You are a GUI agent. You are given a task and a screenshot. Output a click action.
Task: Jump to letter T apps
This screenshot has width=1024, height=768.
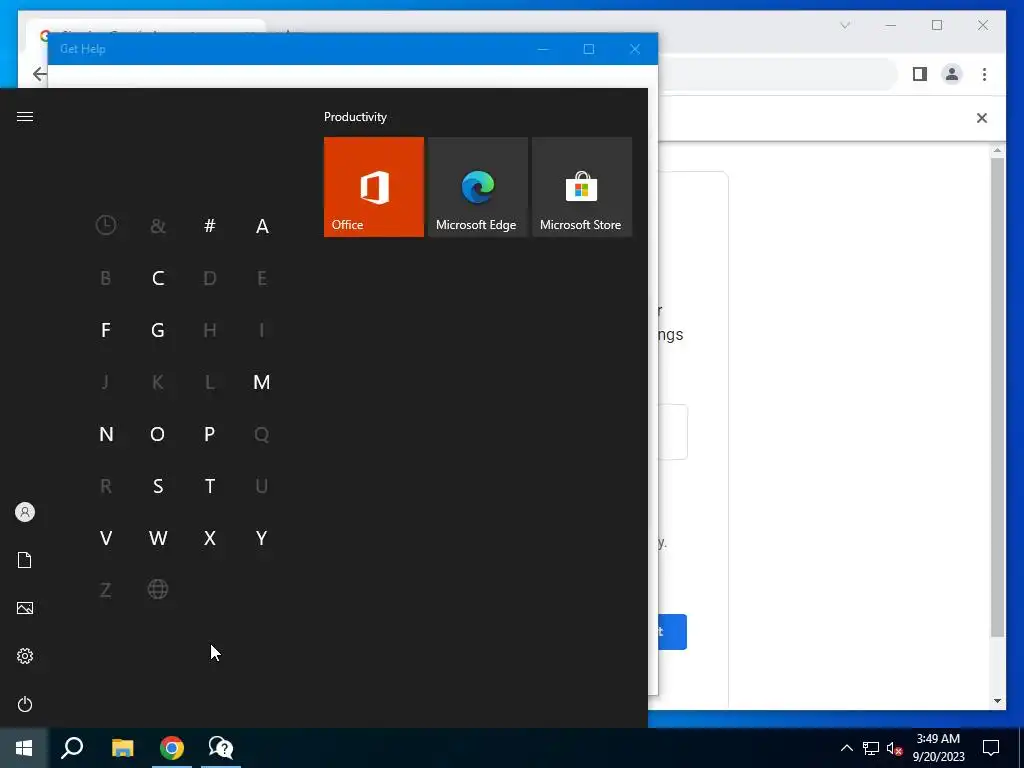click(x=210, y=486)
